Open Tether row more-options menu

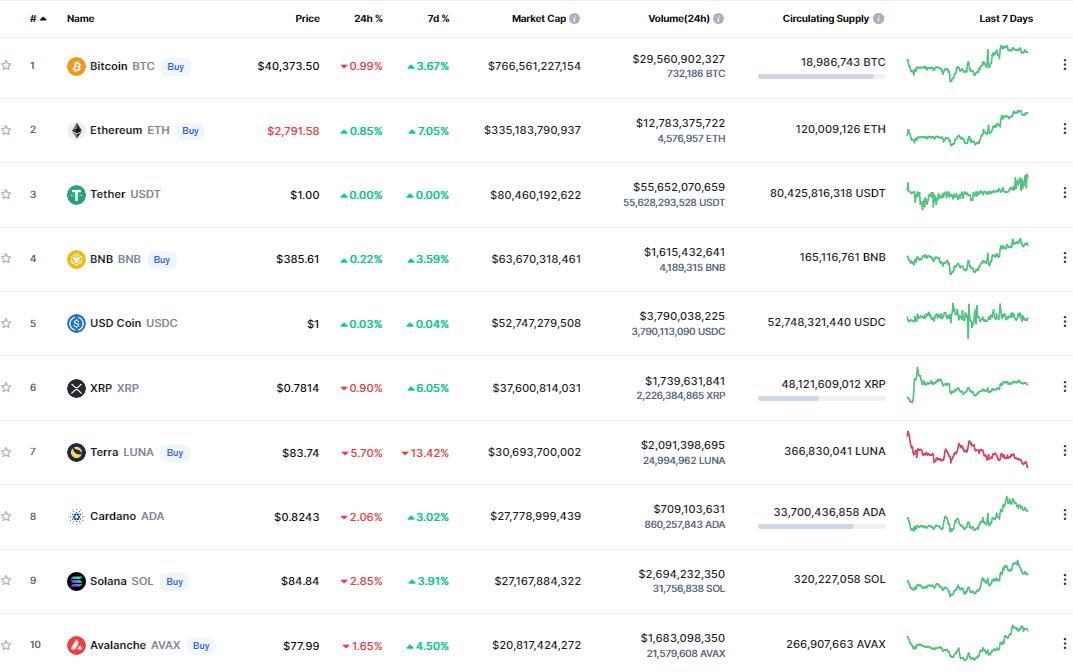point(1064,193)
